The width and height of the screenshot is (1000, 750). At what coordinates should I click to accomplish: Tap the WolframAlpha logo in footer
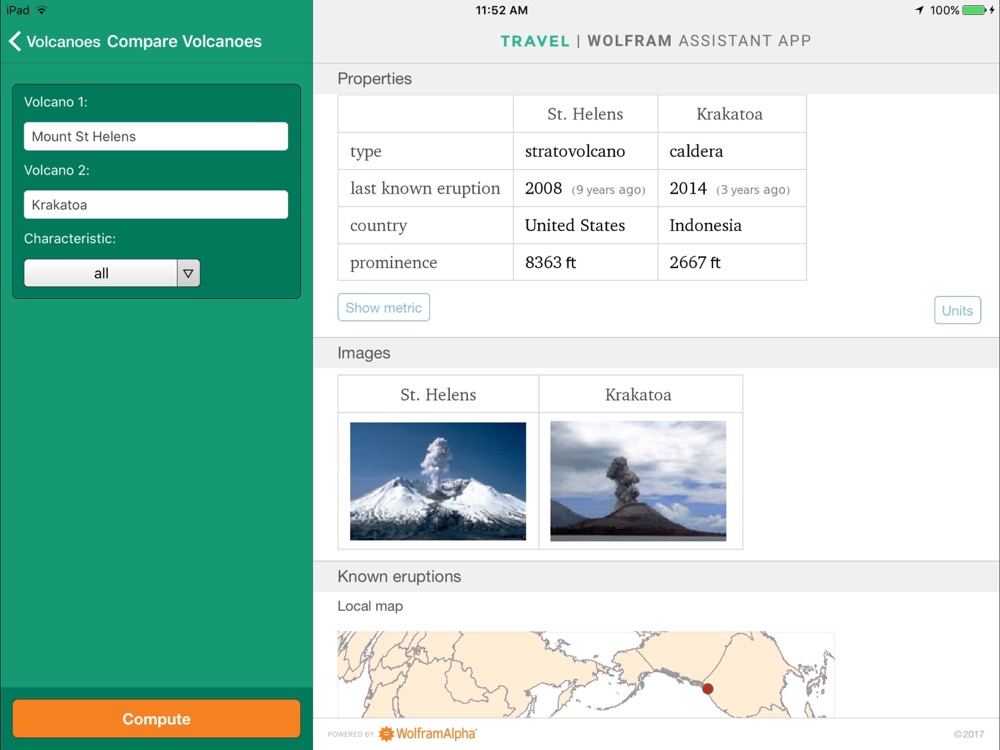(x=428, y=733)
